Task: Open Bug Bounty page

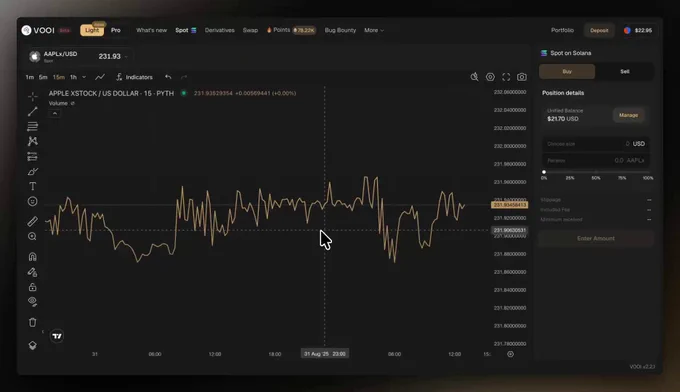Action: 340,30
